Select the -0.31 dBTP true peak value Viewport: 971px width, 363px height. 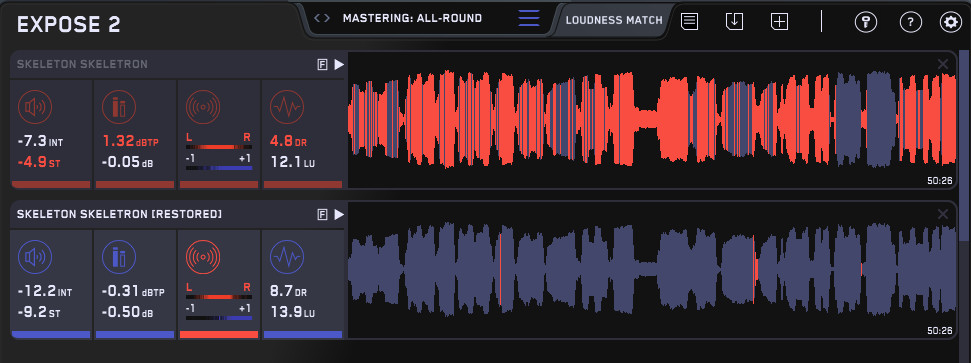click(133, 292)
